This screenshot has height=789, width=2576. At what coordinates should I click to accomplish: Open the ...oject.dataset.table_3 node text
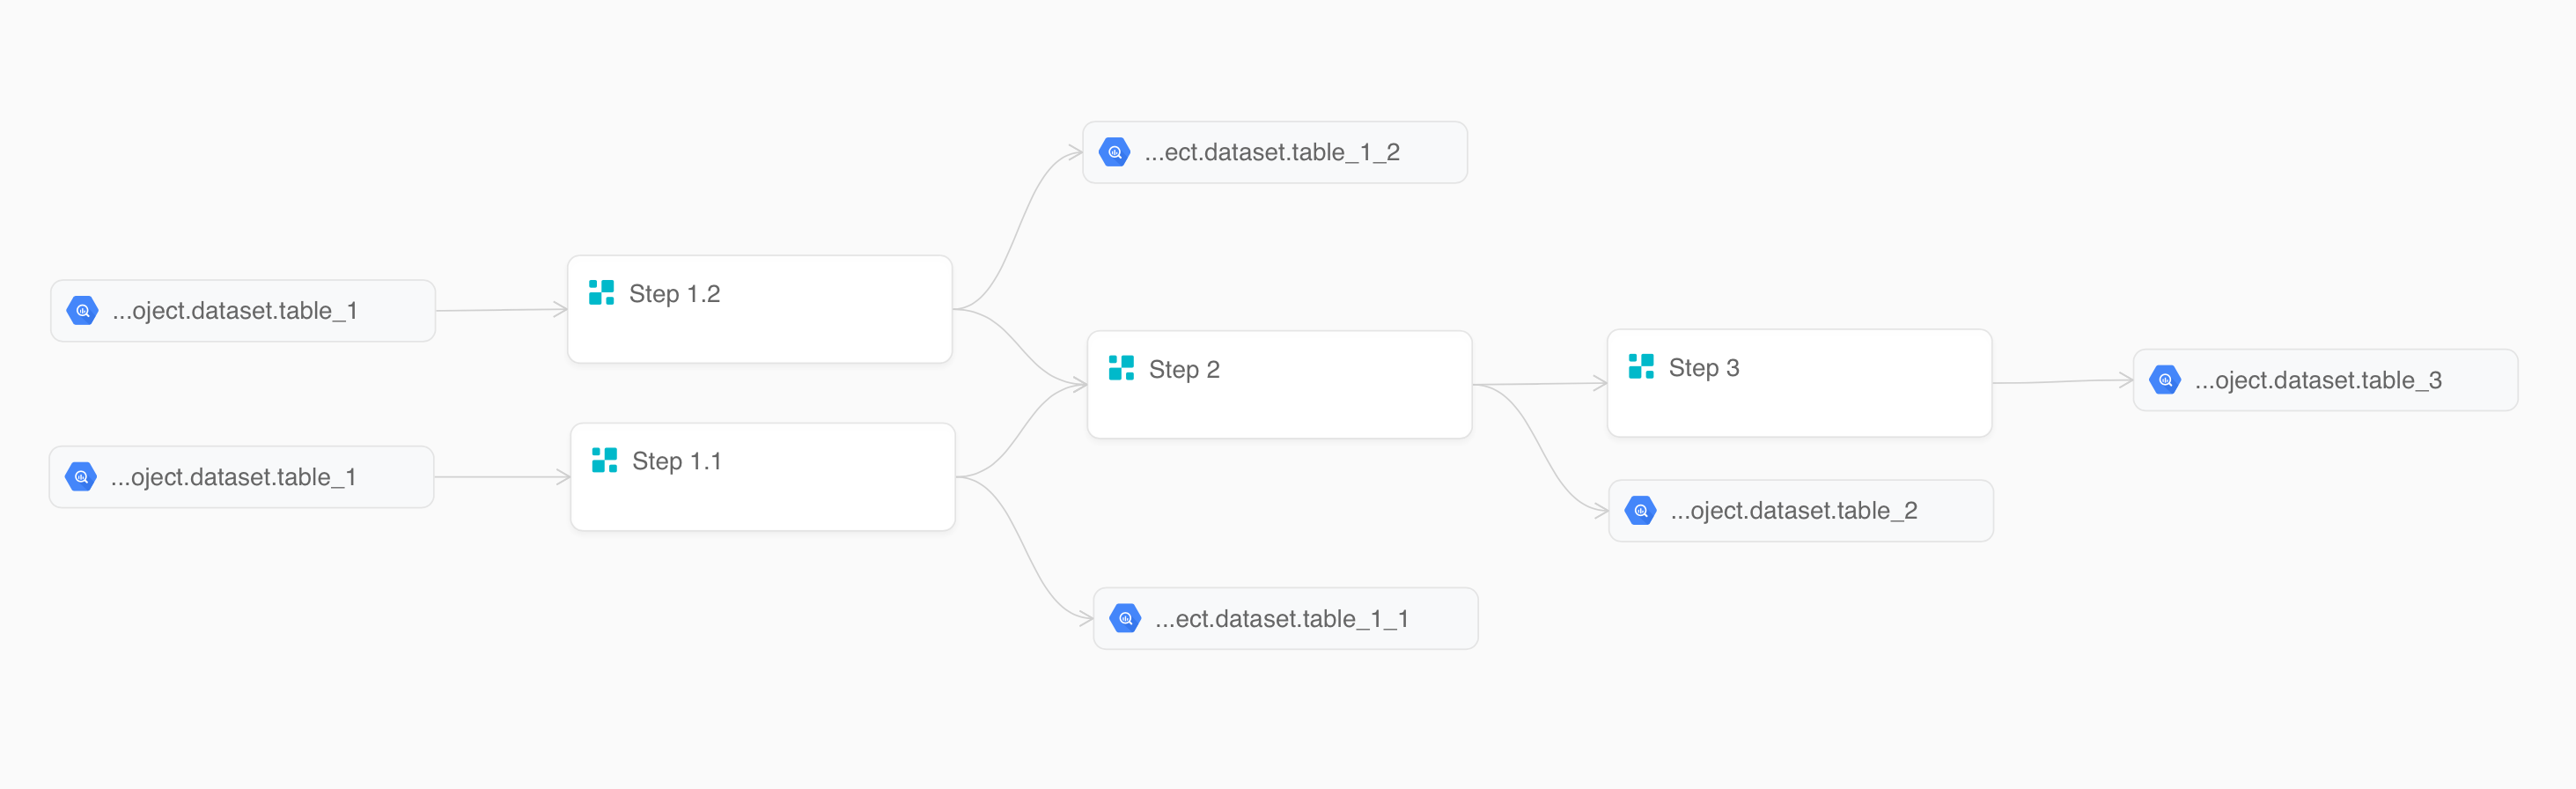pyautogui.click(x=2318, y=380)
